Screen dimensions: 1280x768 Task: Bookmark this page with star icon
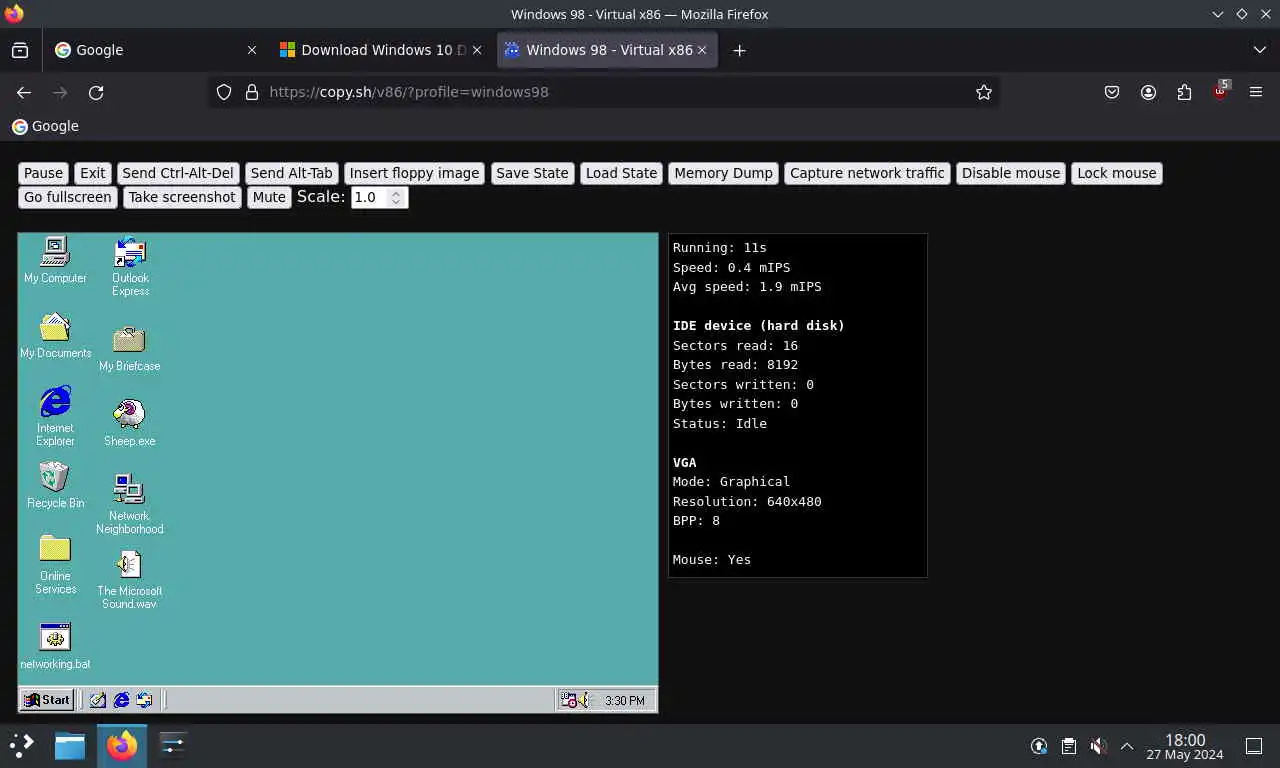984,92
